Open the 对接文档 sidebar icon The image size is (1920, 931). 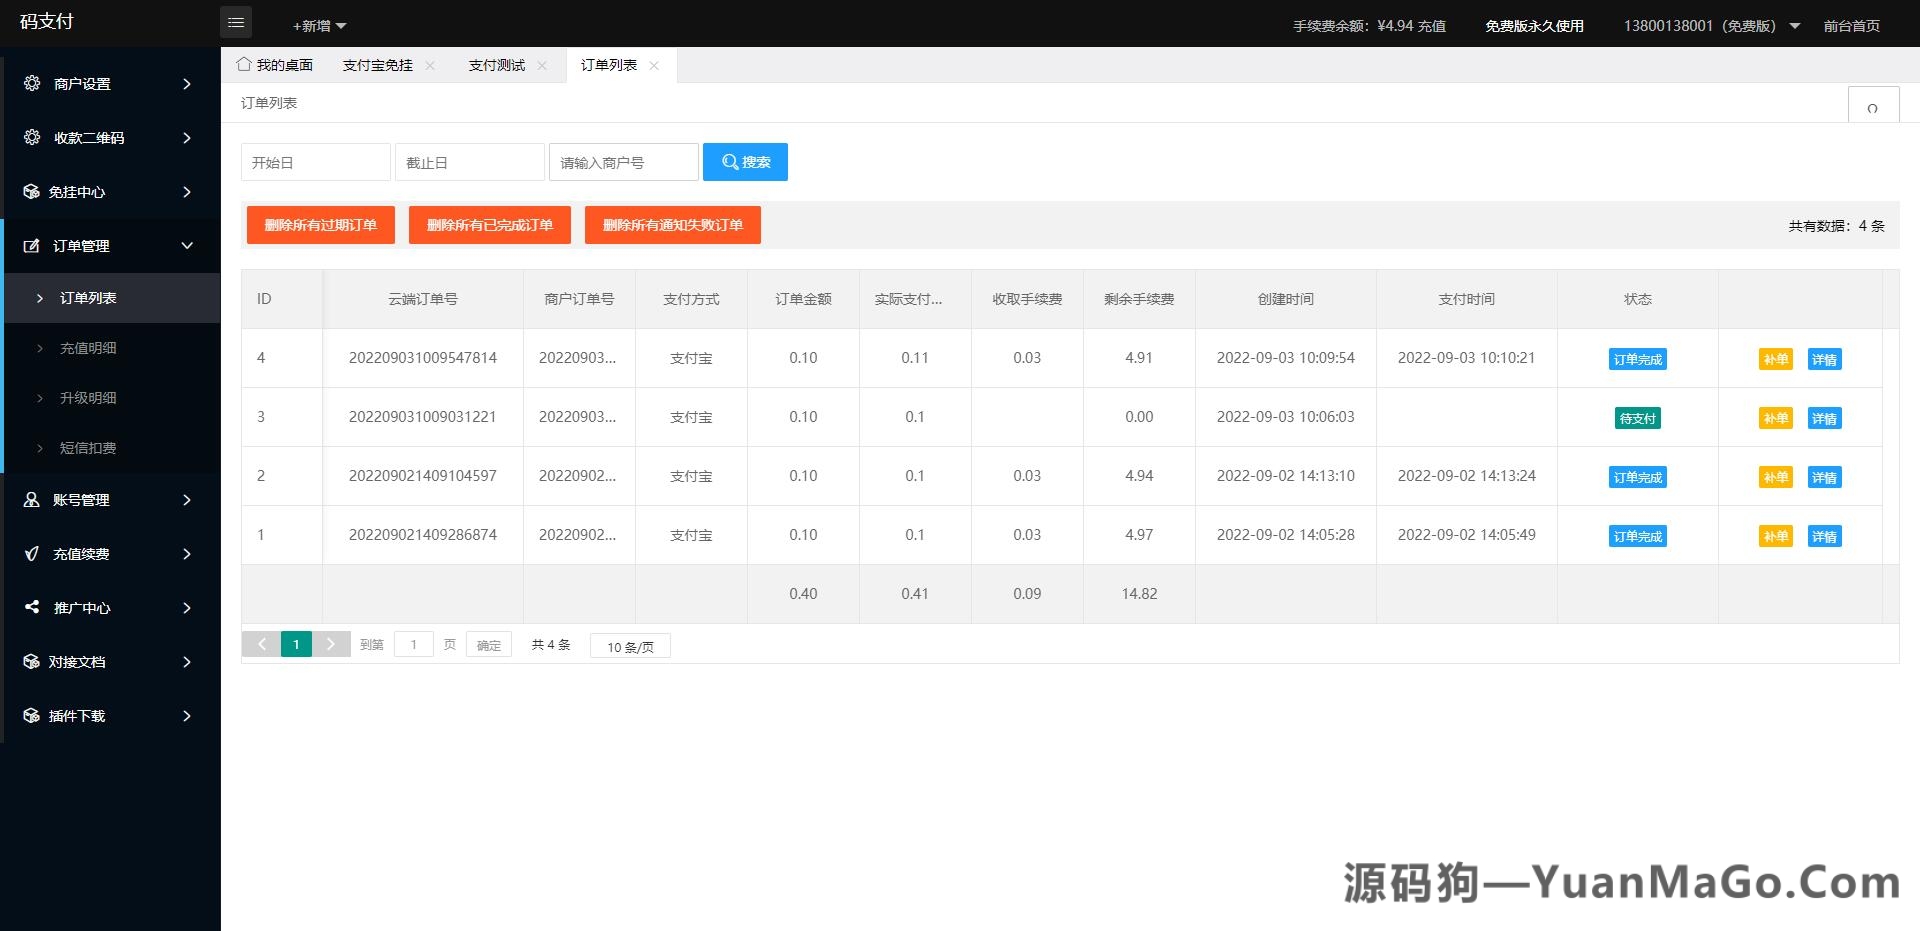(31, 662)
